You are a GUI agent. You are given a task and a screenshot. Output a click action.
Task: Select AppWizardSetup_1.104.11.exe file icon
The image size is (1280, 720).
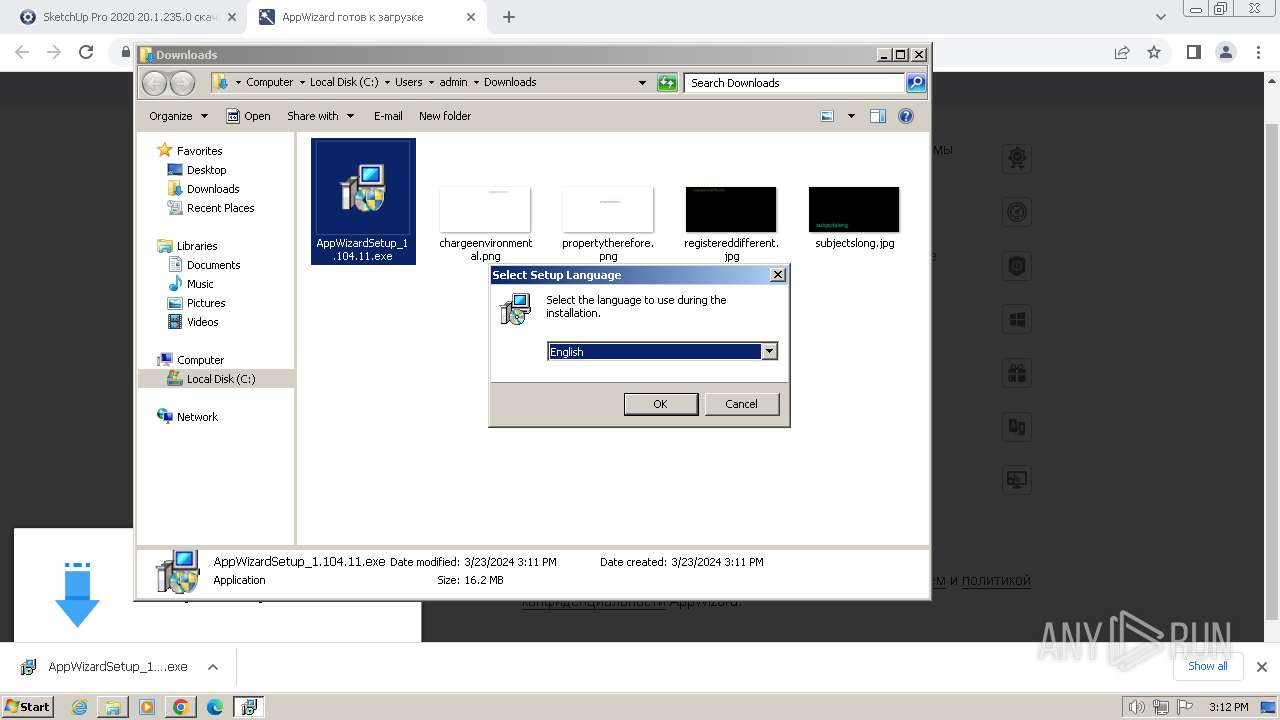[362, 201]
